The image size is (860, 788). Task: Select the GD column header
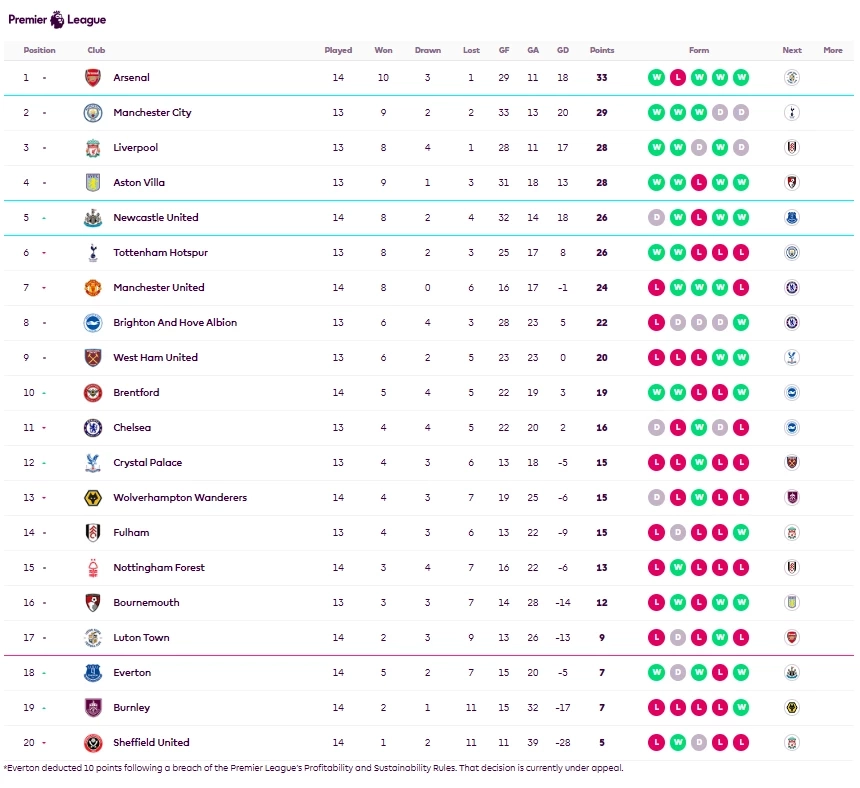tap(562, 50)
